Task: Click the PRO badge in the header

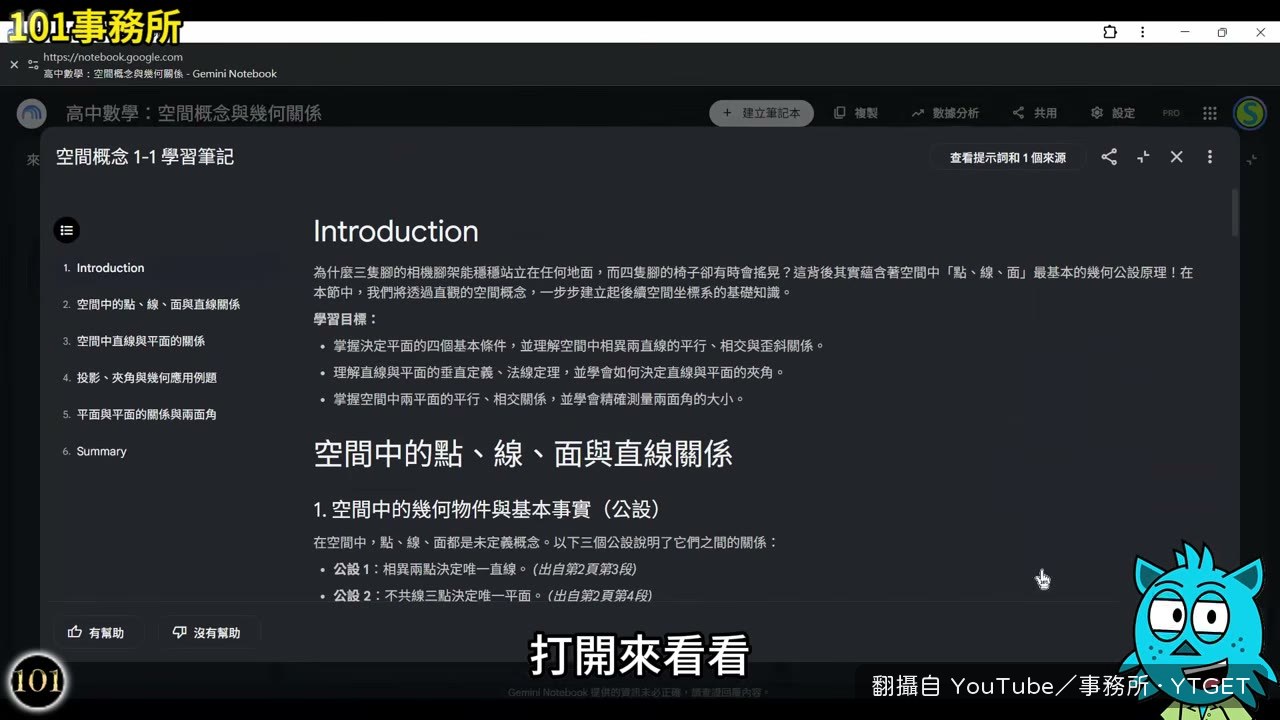Action: [1171, 114]
